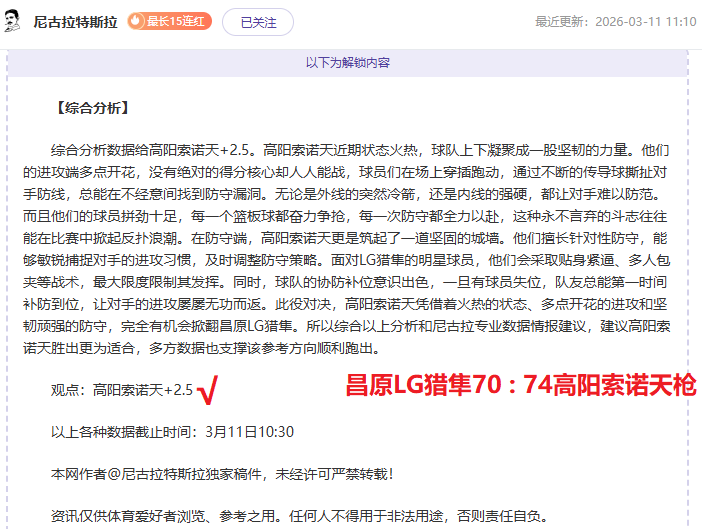702x529 pixels.
Task: Click the 最长15连红 streak badge
Action: (x=168, y=21)
